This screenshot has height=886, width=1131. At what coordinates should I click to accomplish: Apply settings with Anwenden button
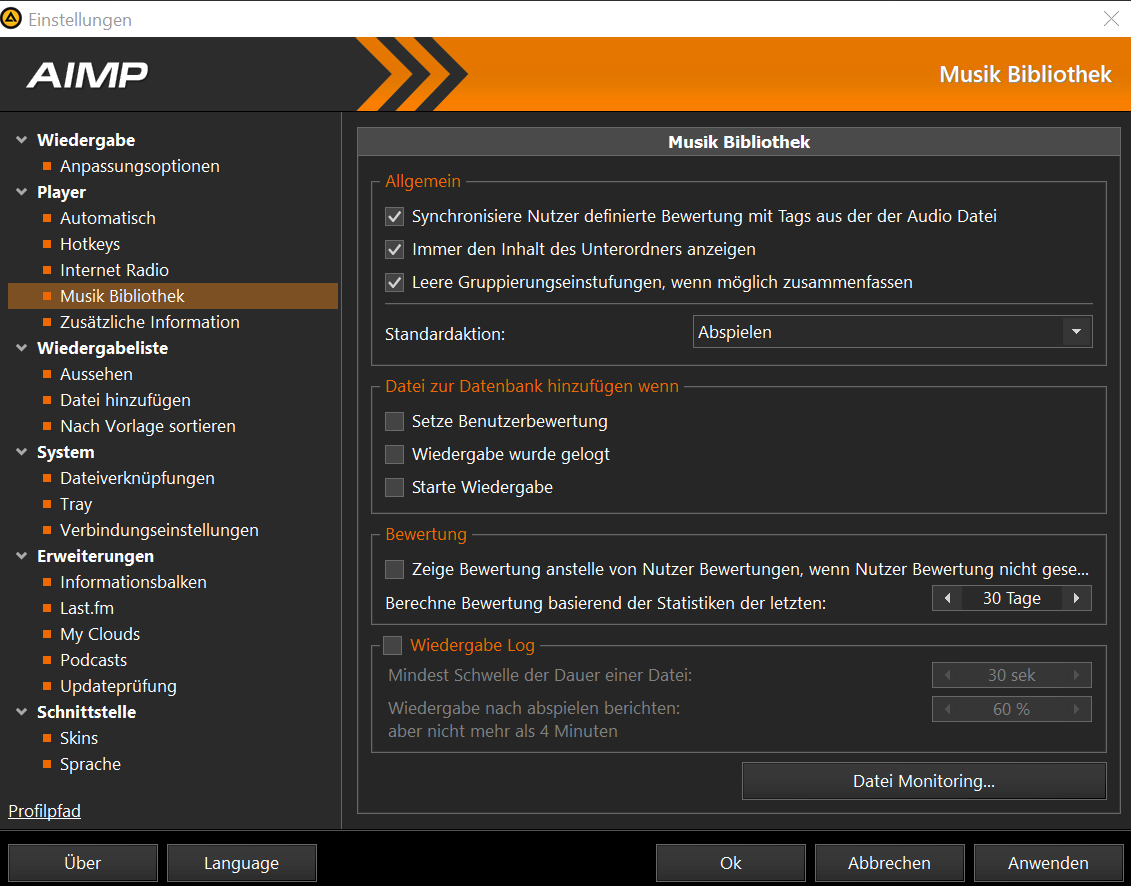1048,863
